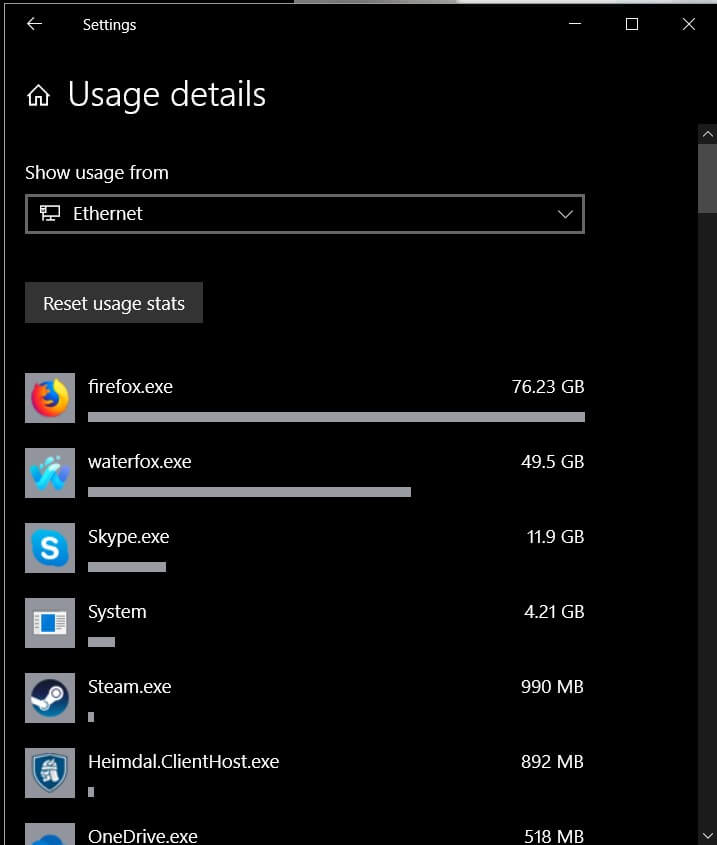Click the System app icon
This screenshot has height=845, width=717.
click(50, 622)
